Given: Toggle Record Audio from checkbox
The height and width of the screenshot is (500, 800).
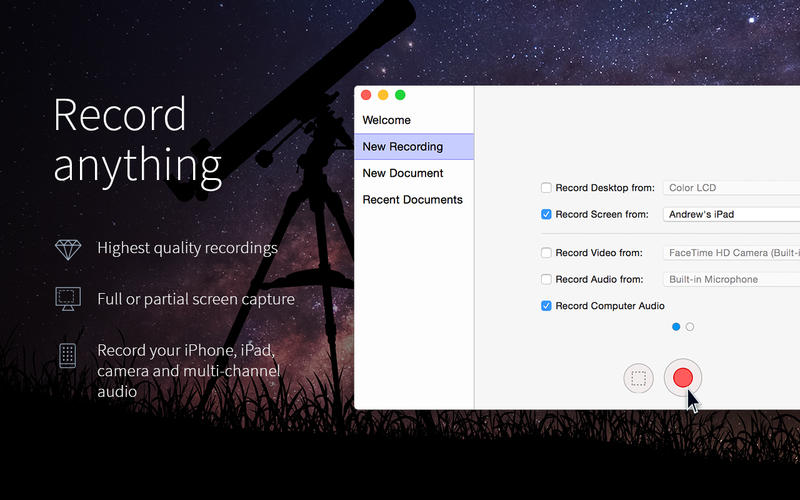Looking at the screenshot, I should point(546,280).
